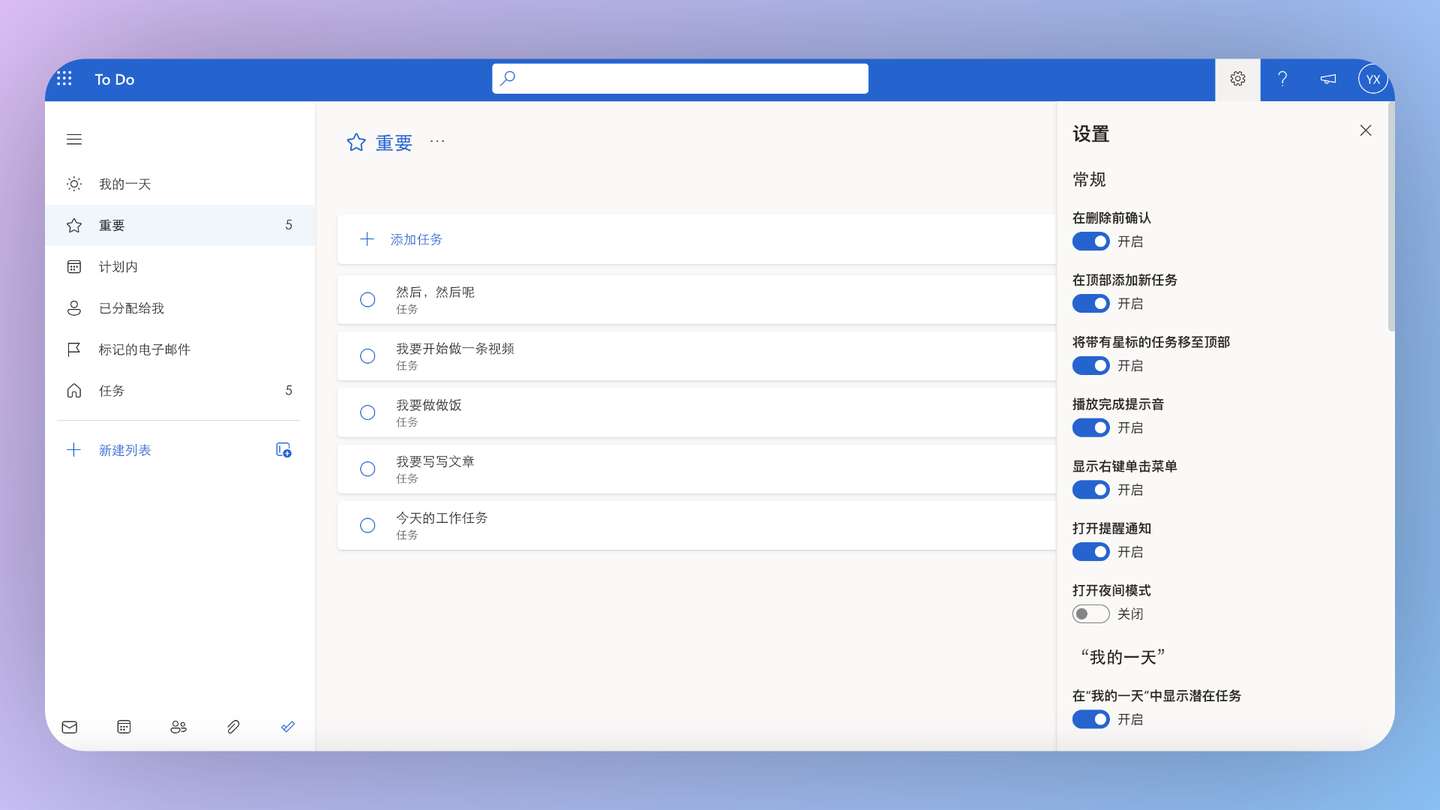Mark 今天的工作任务 as complete
The width and height of the screenshot is (1440, 810).
(367, 525)
